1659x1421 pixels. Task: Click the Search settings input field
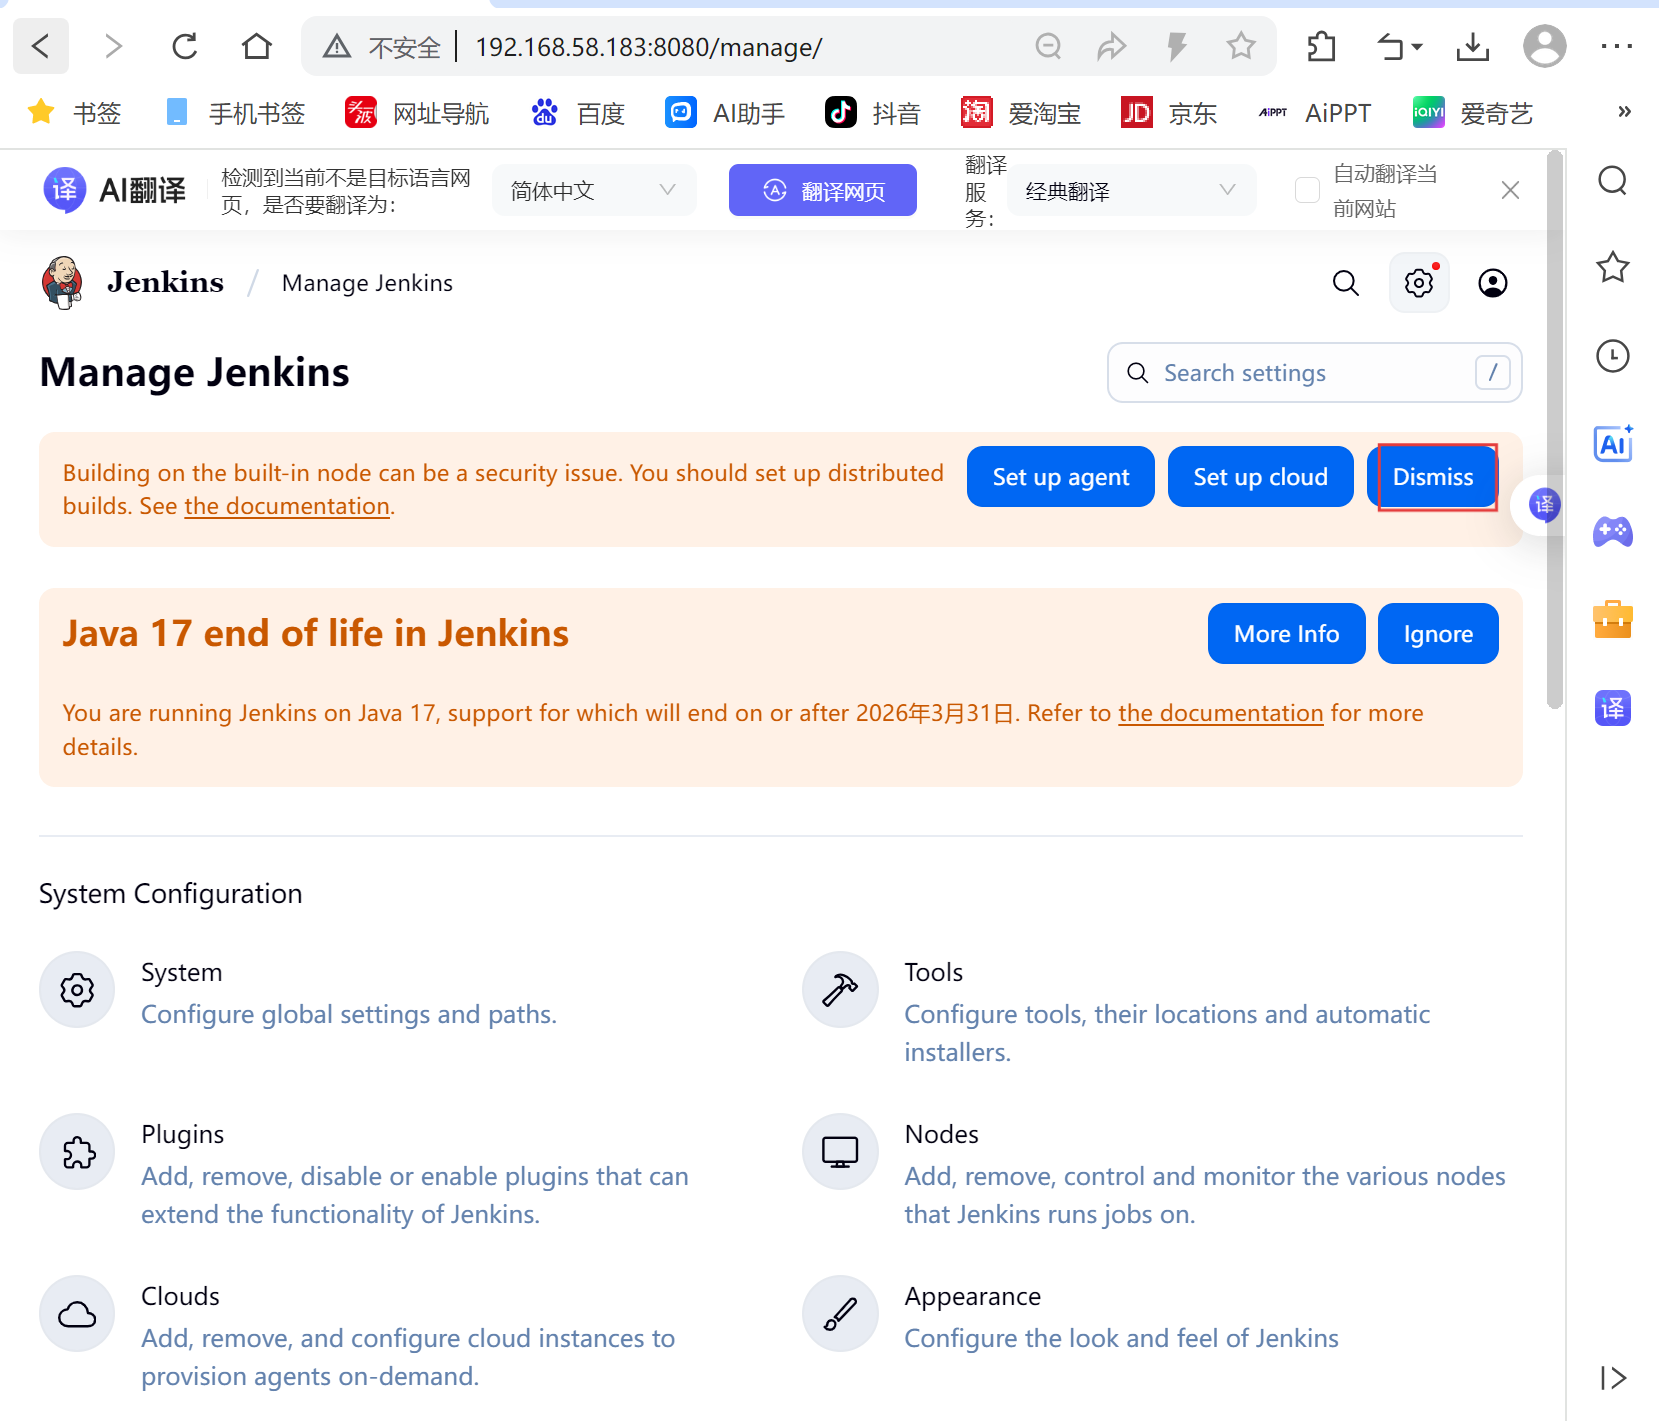tap(1314, 373)
